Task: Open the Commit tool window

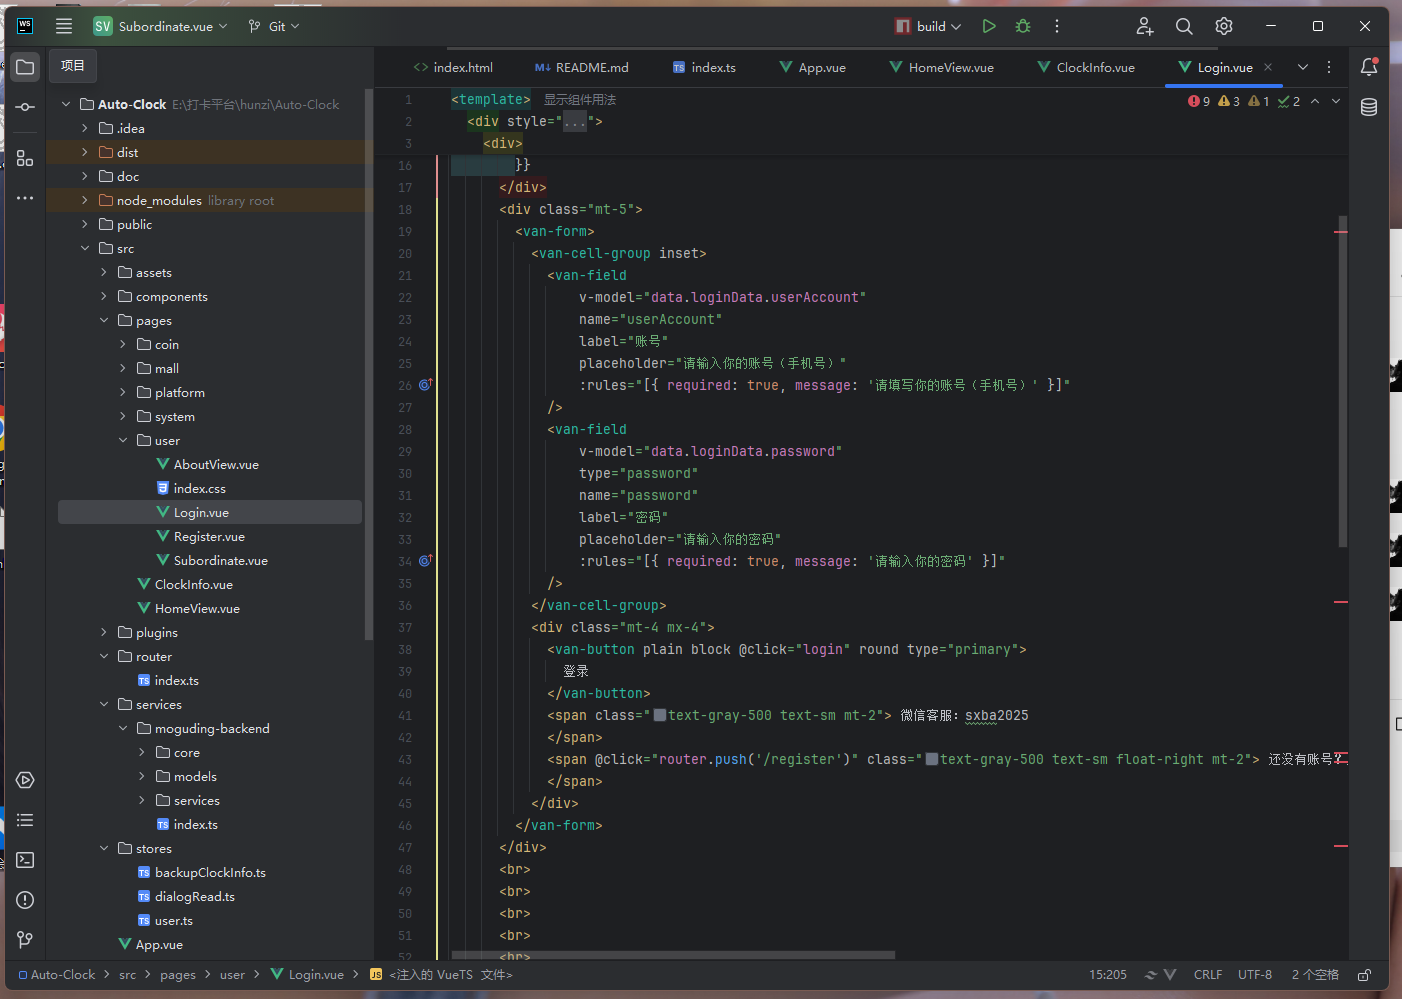Action: tap(25, 107)
